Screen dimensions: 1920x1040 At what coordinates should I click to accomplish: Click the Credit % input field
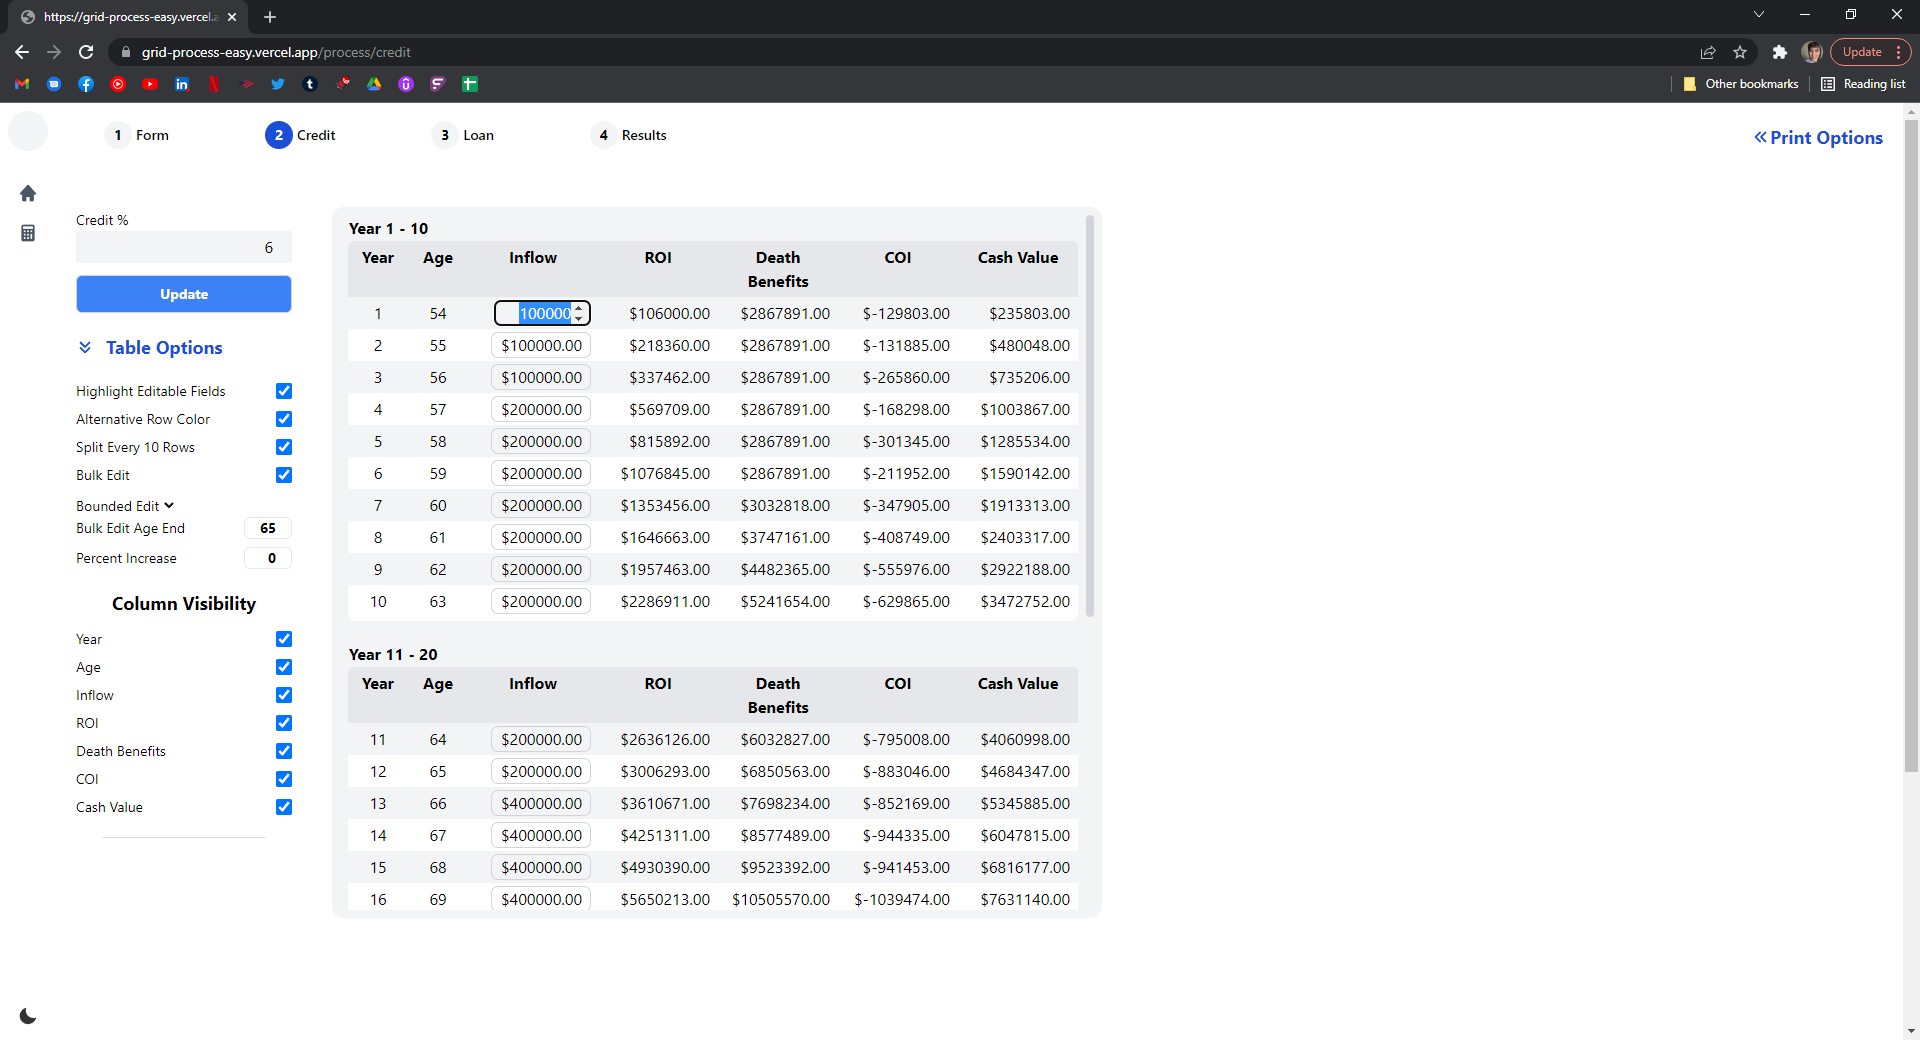coord(183,247)
